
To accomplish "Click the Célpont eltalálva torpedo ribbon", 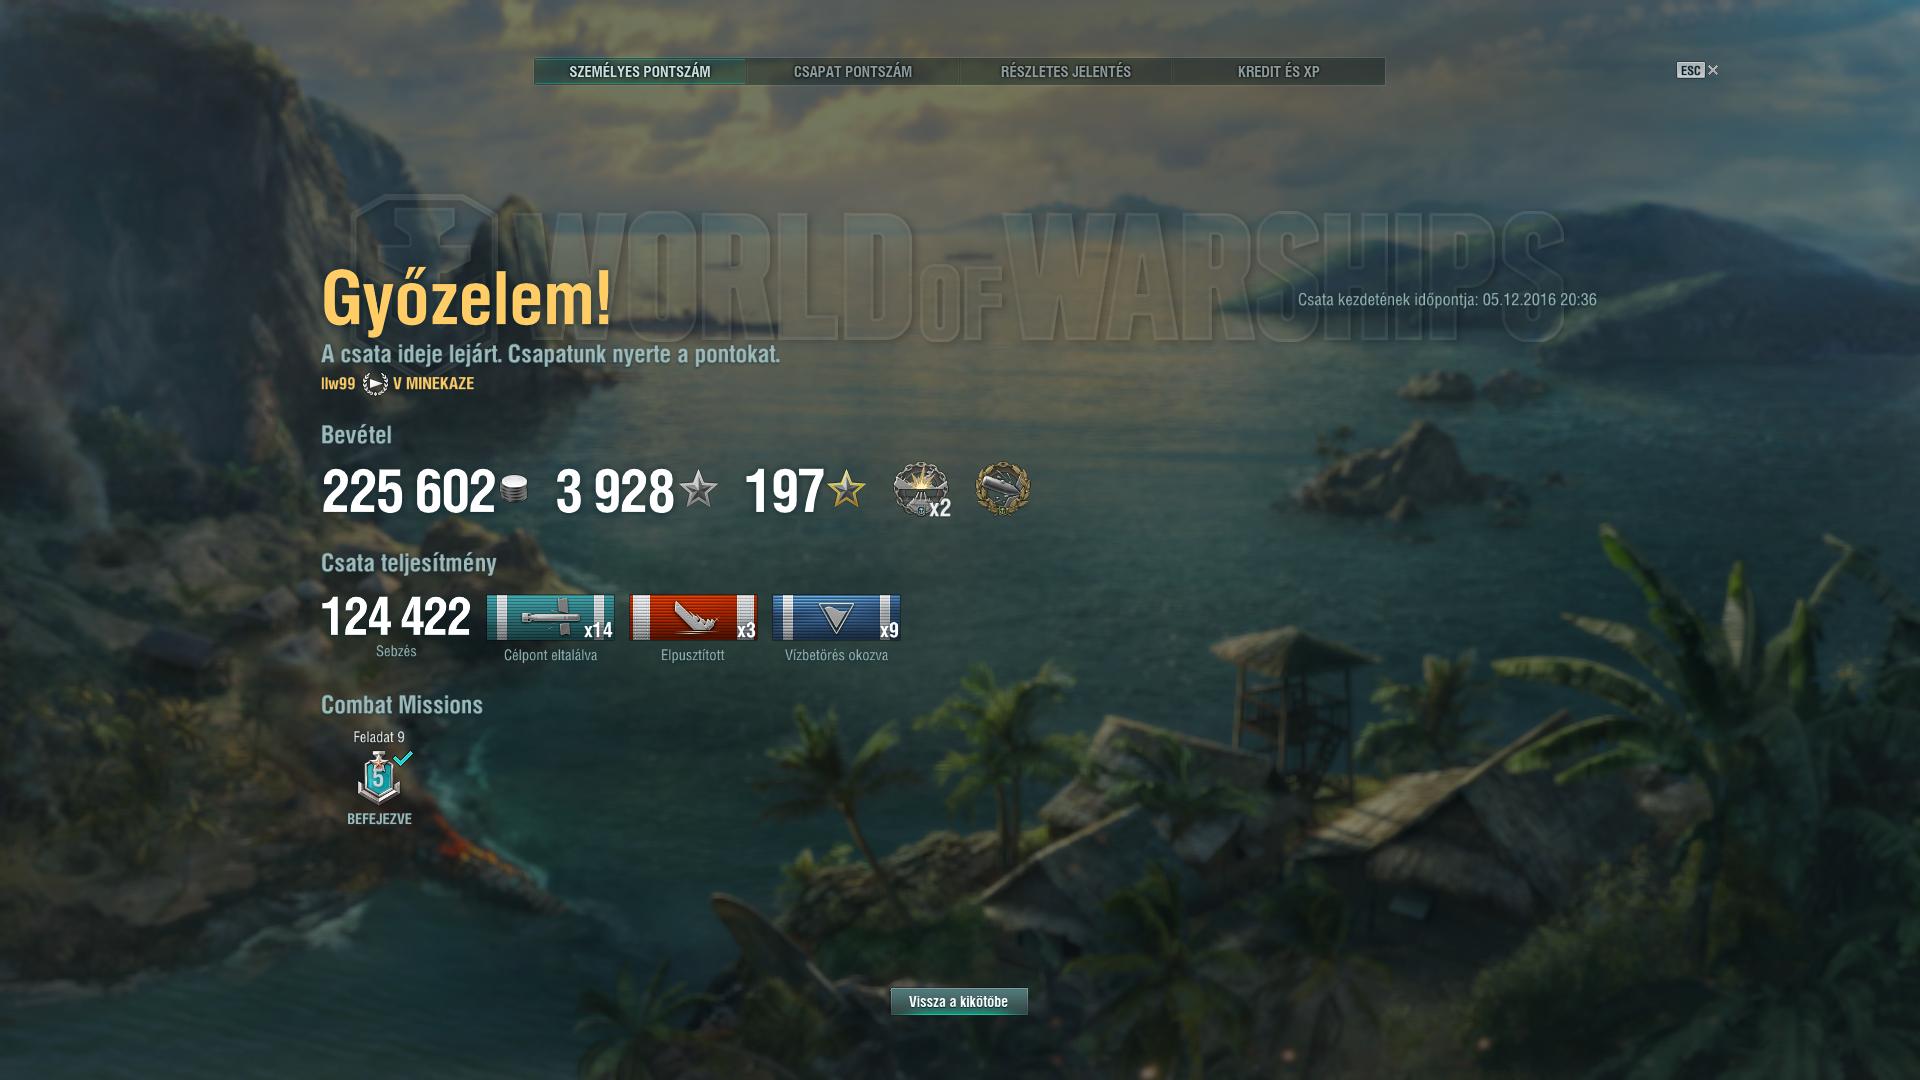I will (550, 617).
